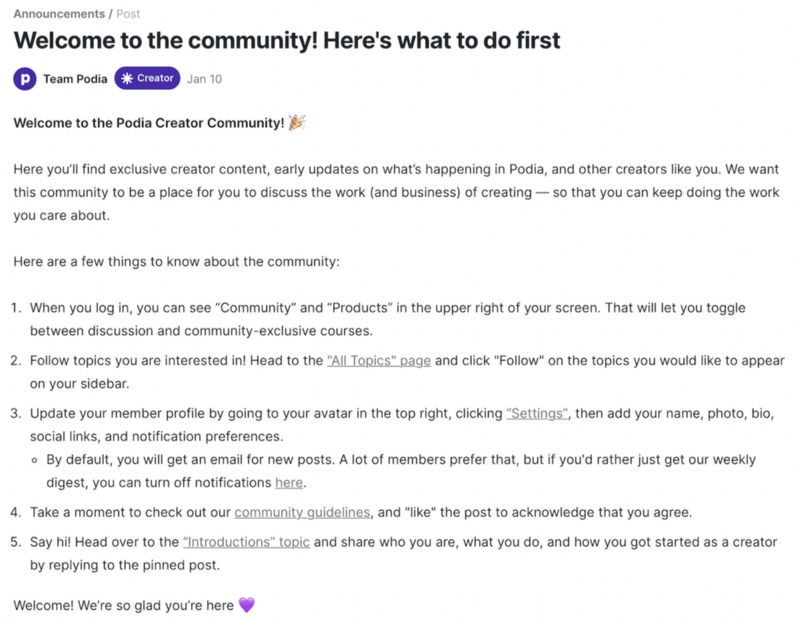Click the post title heading

[x=287, y=40]
